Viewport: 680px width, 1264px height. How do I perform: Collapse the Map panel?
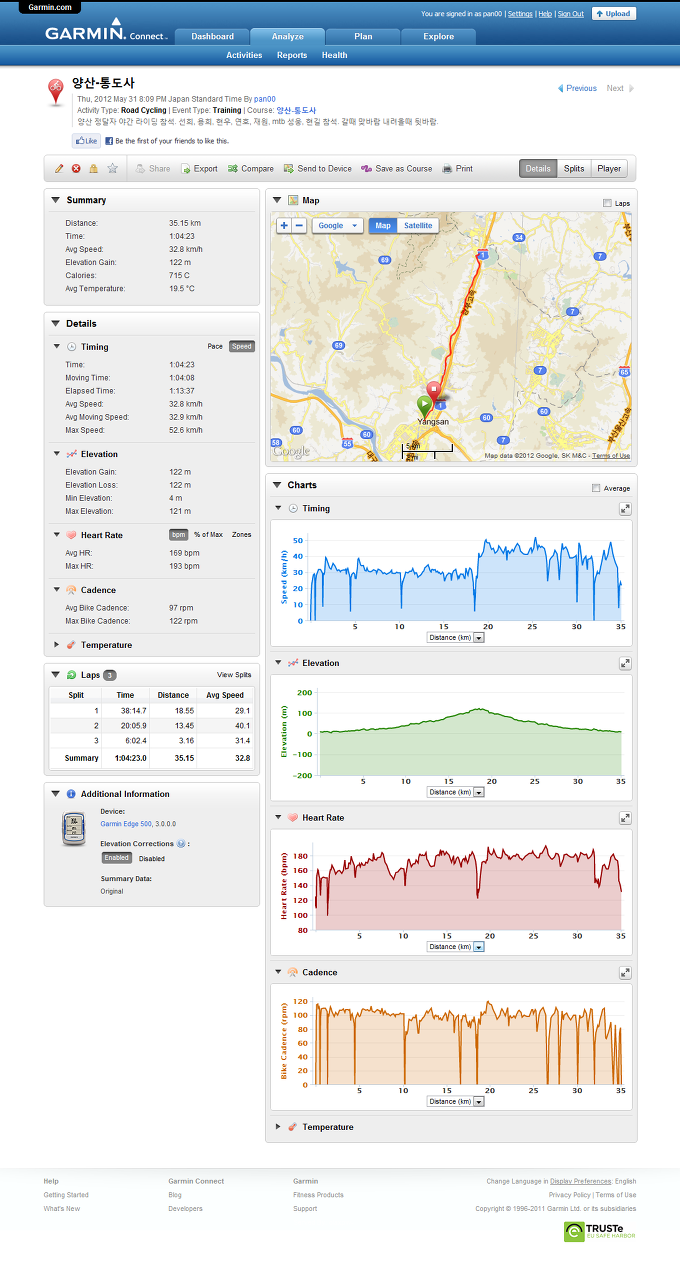click(277, 200)
